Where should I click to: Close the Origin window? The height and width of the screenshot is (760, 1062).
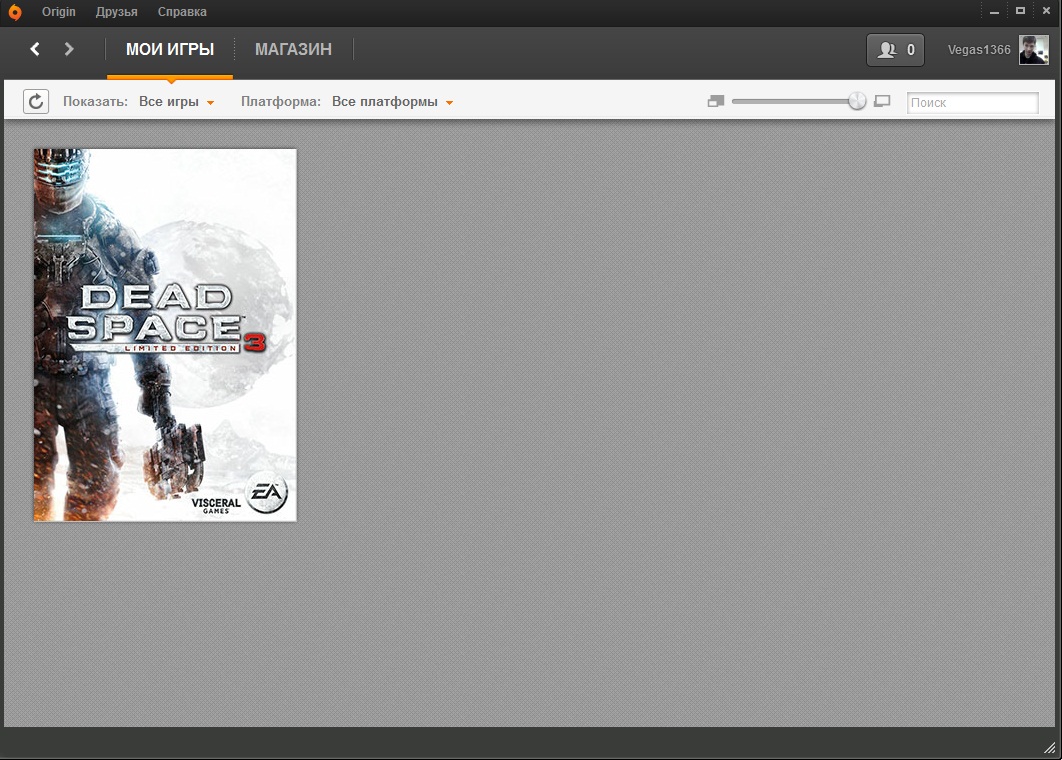pos(1046,11)
